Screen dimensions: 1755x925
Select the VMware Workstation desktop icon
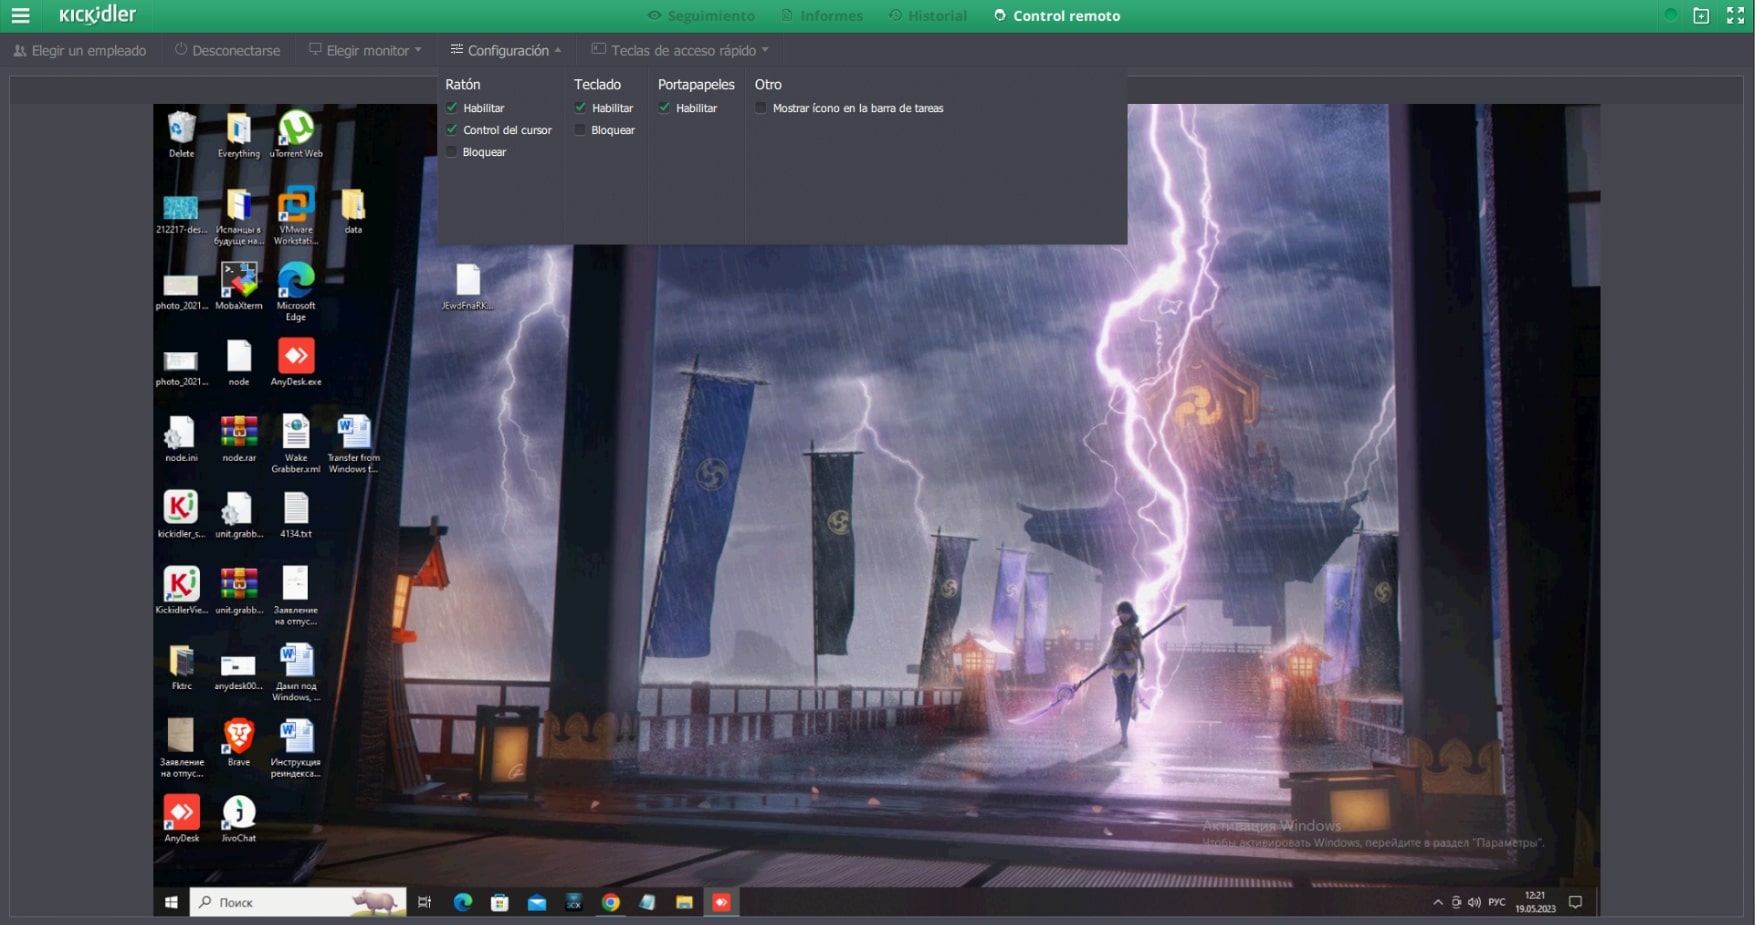[x=296, y=216]
